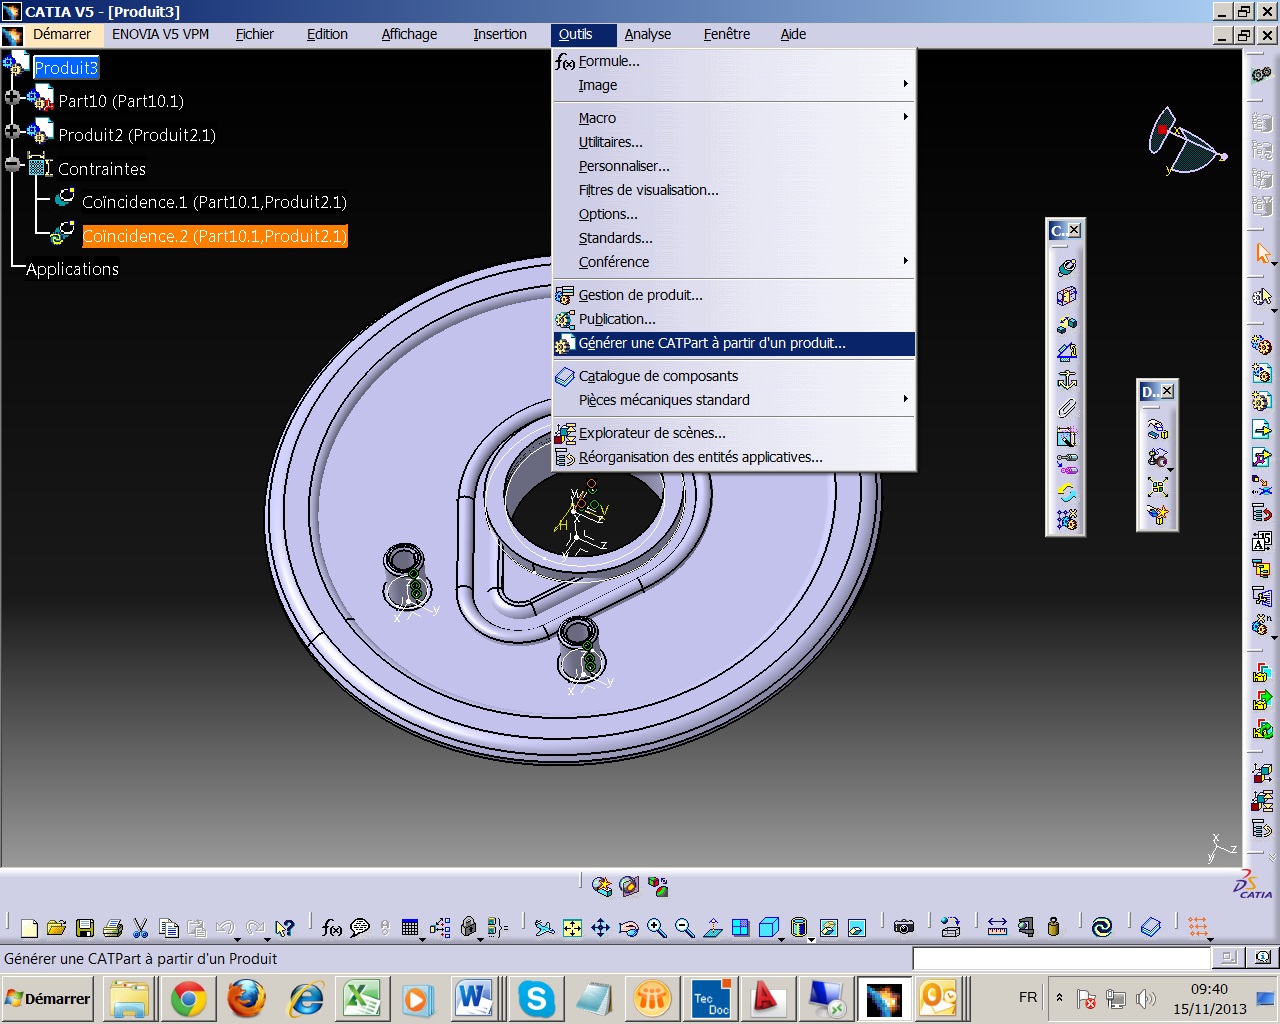Select the Contact constraint tool
Image resolution: width=1280 pixels, height=1024 pixels.
(1066, 295)
